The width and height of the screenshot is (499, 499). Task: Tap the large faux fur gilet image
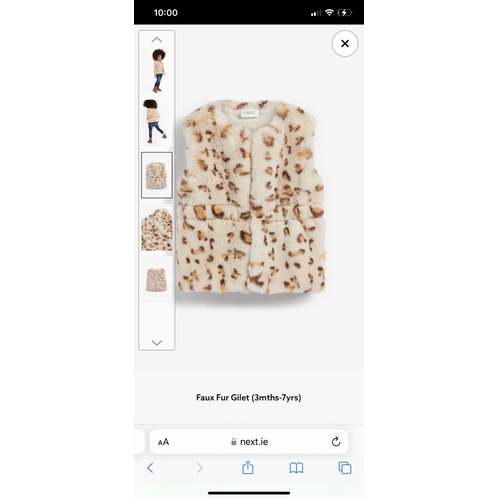click(x=251, y=197)
